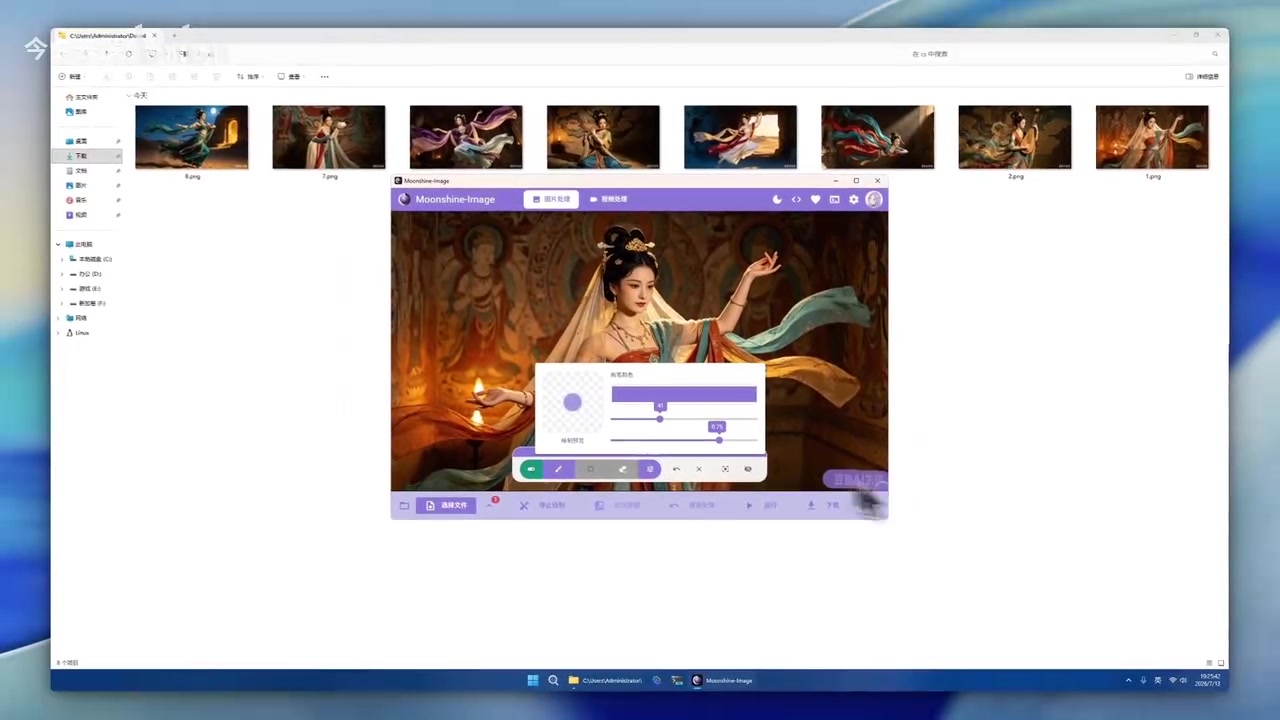The height and width of the screenshot is (720, 1280).
Task: Clear the mask with X icon
Action: coord(699,469)
